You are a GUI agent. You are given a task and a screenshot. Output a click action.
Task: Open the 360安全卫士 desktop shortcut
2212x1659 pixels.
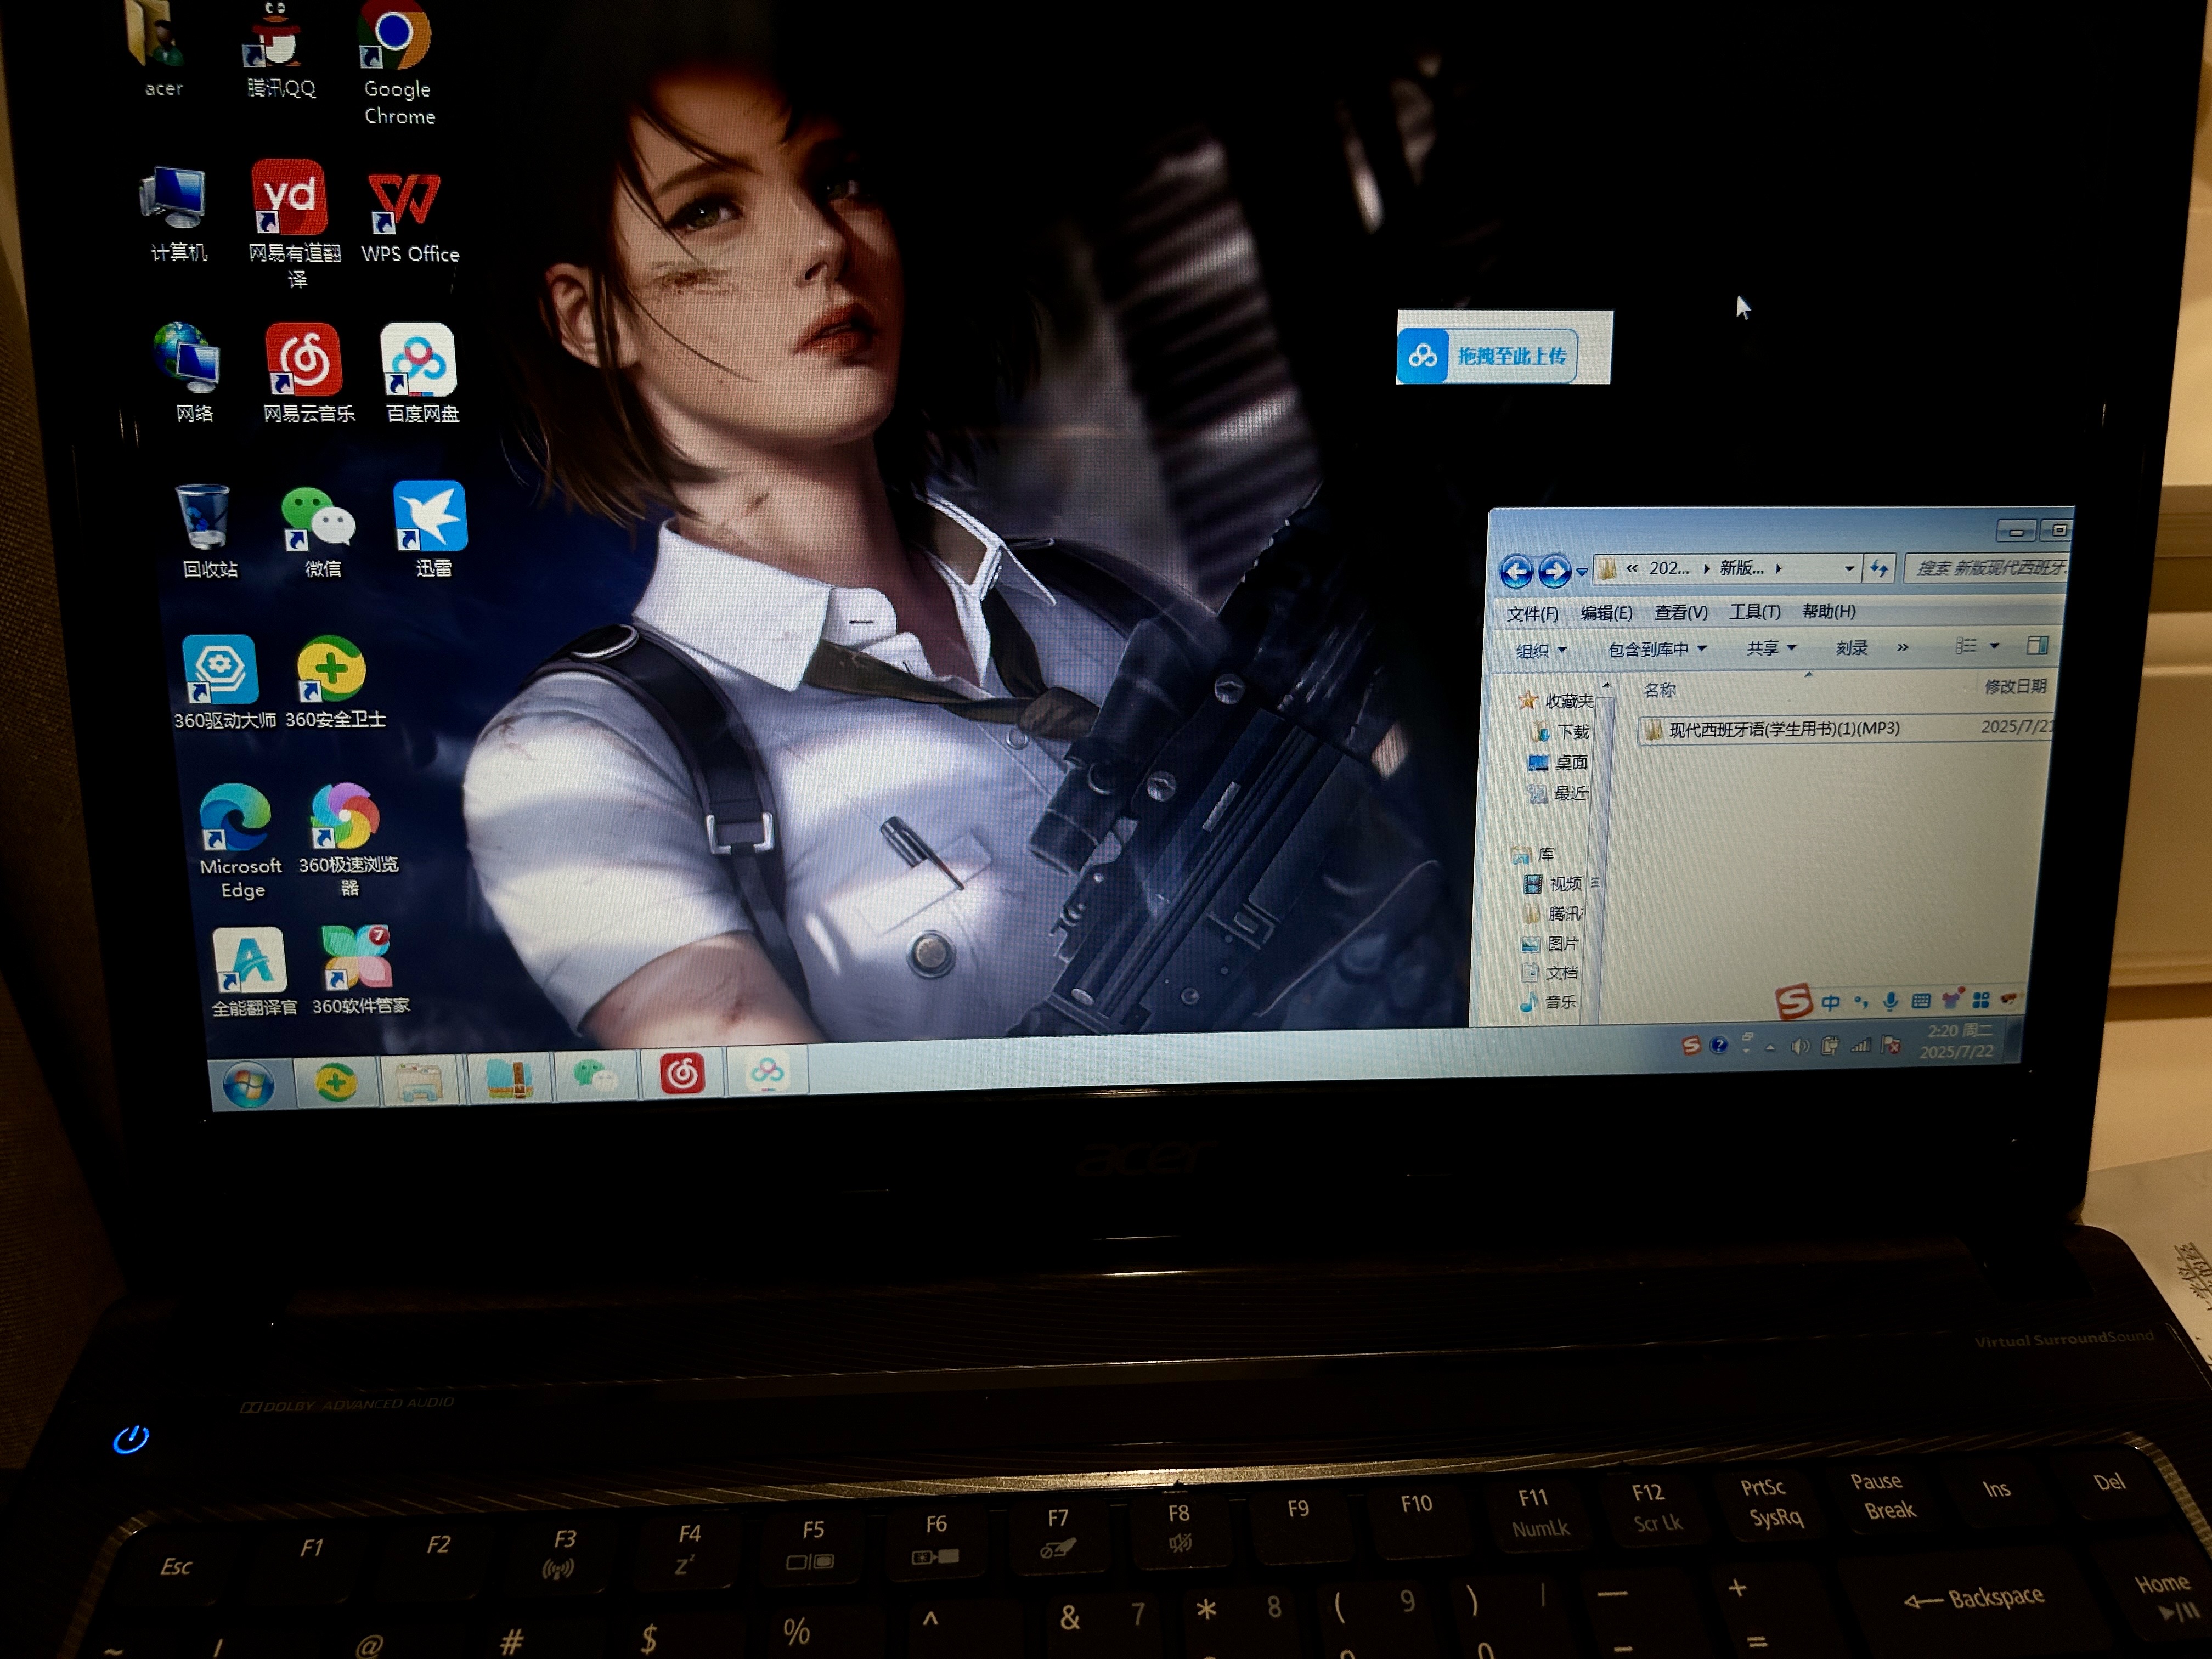(334, 682)
